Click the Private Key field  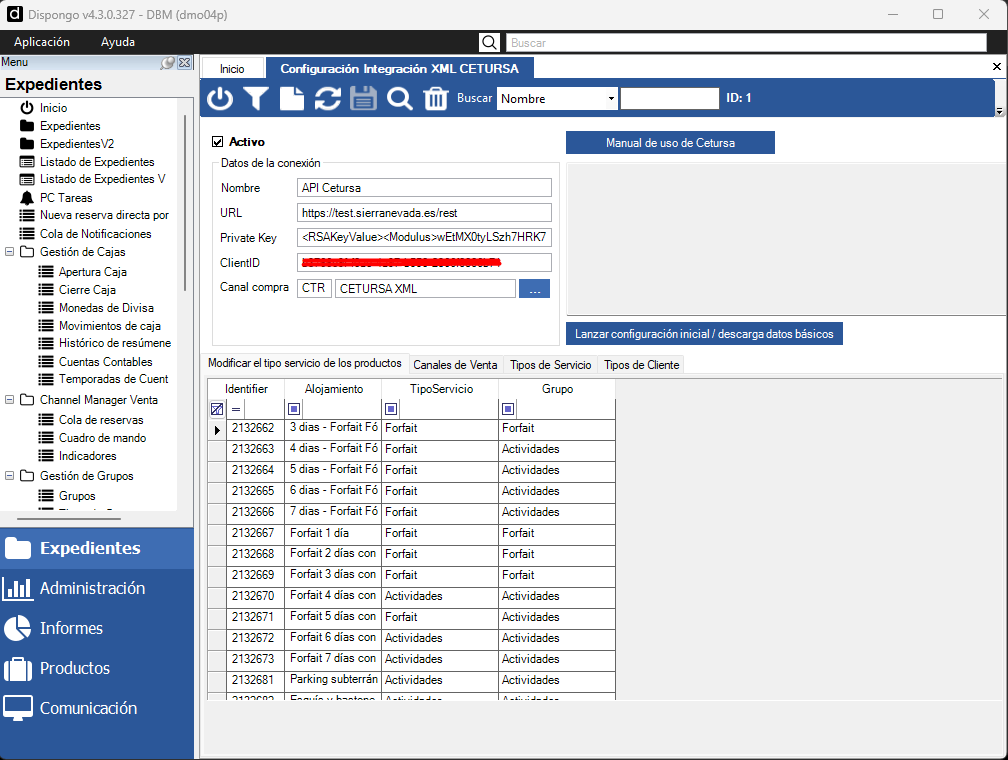pyautogui.click(x=424, y=237)
